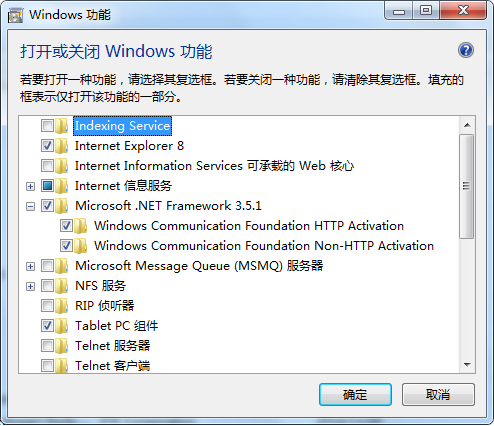The width and height of the screenshot is (494, 426).
Task: Expand the Internet 信息服务 tree node
Action: 30,186
